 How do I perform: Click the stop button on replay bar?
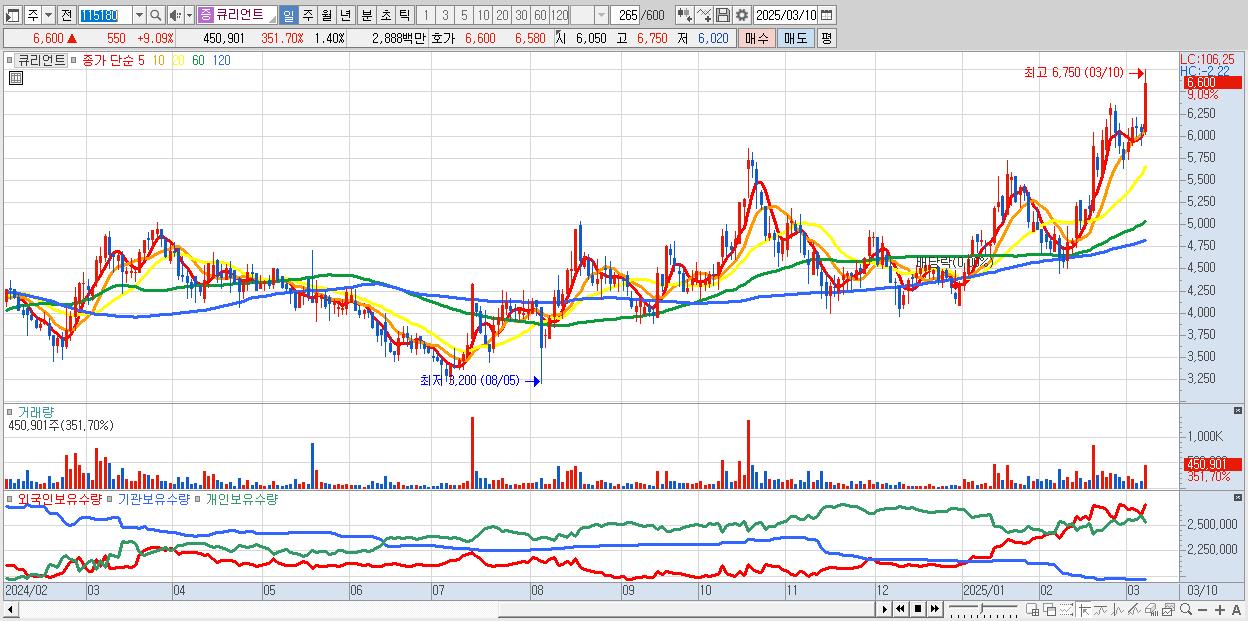point(917,609)
